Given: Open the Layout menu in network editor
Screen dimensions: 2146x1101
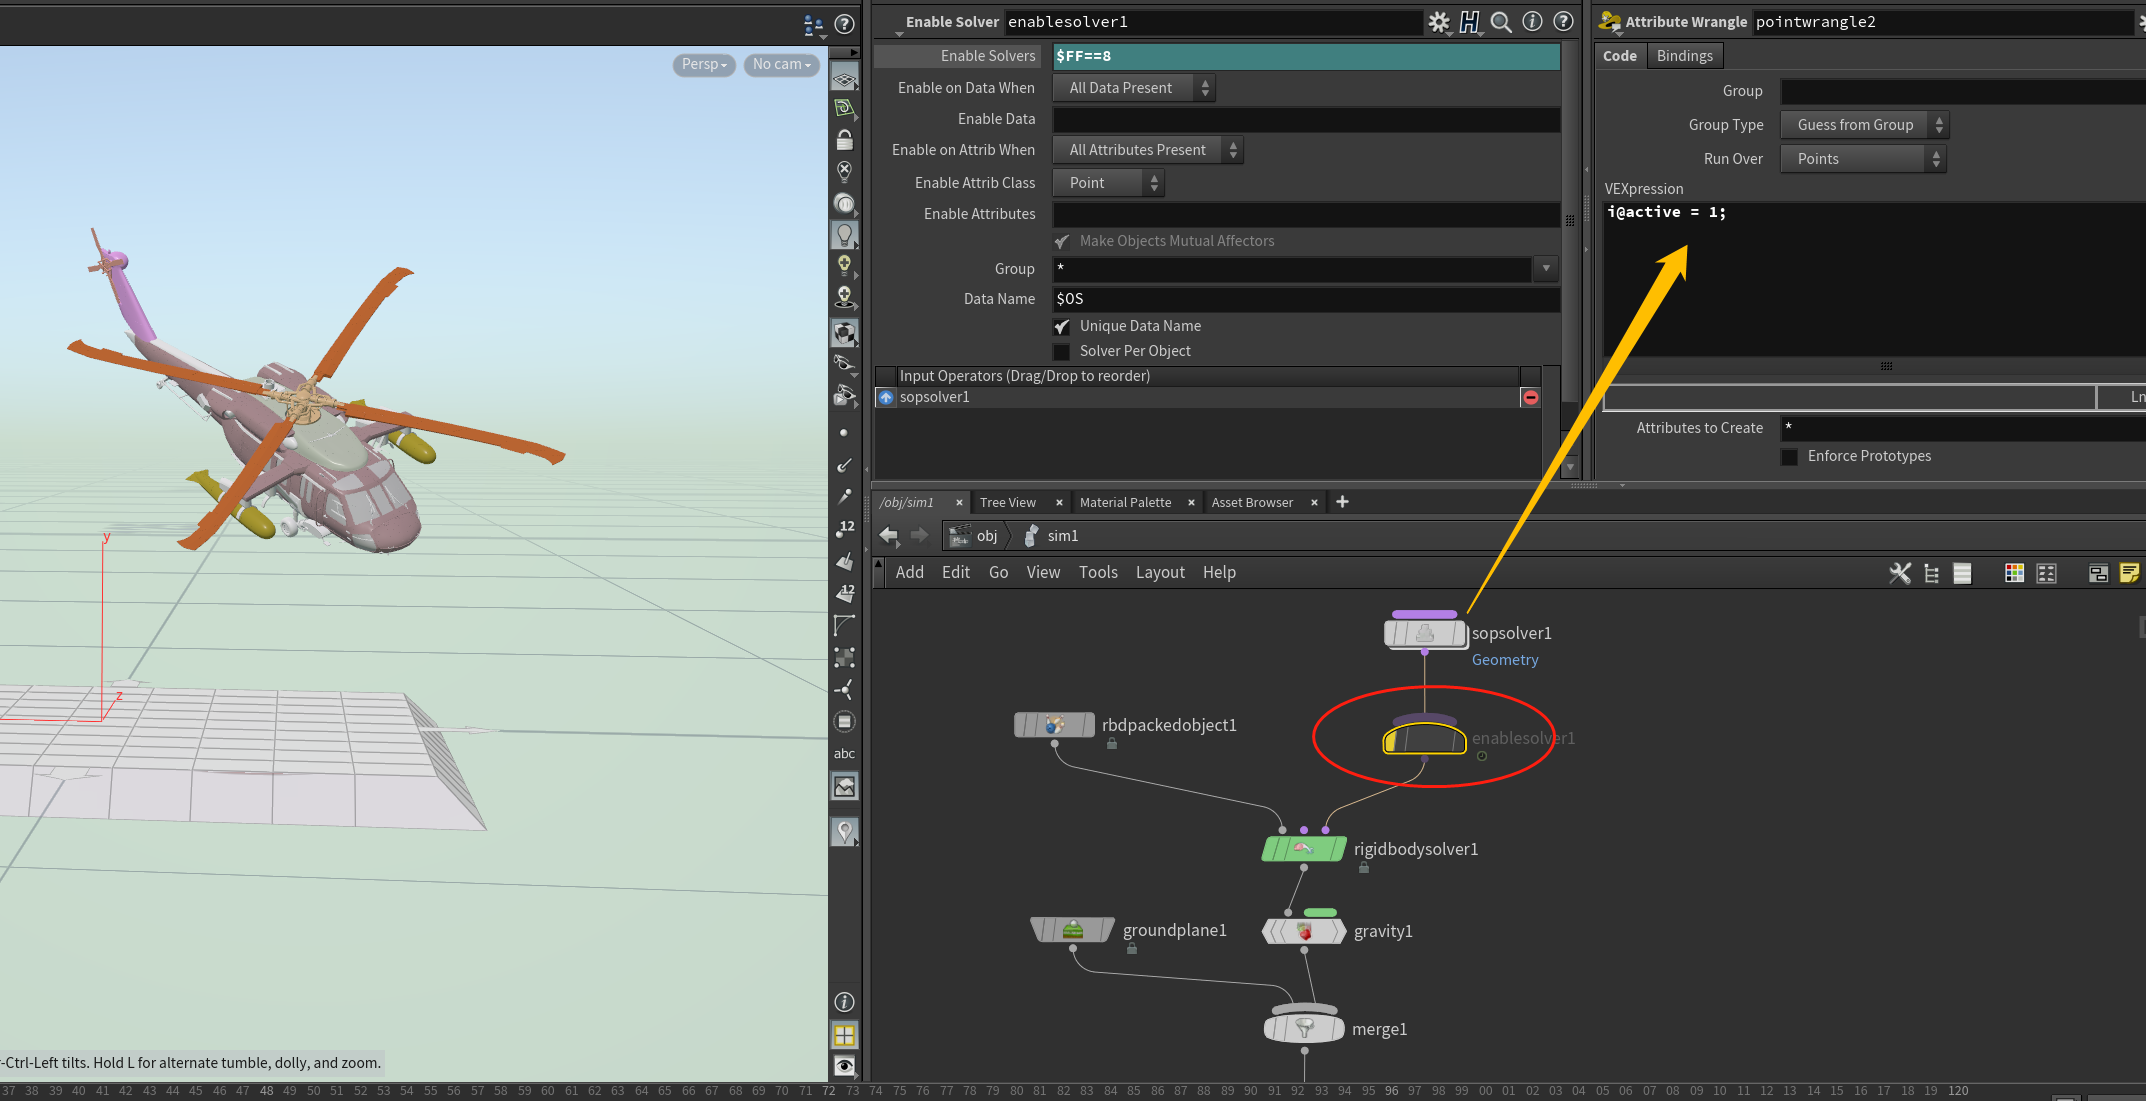Looking at the screenshot, I should [x=1160, y=573].
